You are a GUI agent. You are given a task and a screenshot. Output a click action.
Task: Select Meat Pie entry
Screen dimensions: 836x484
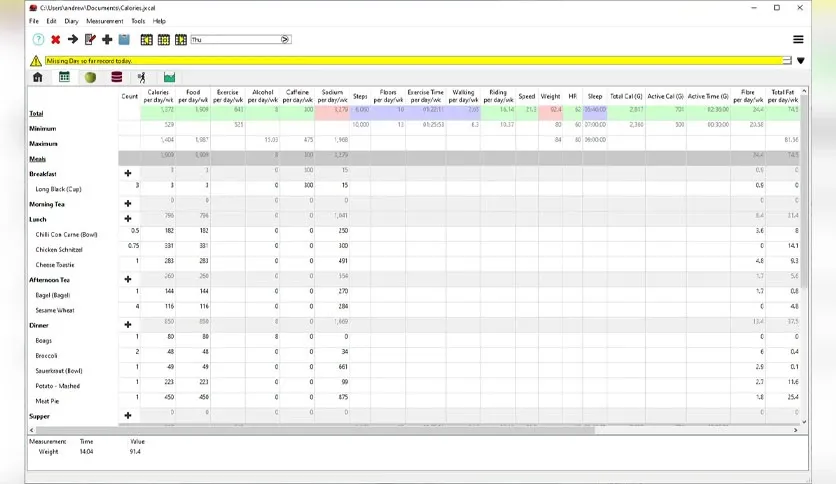click(x=47, y=401)
